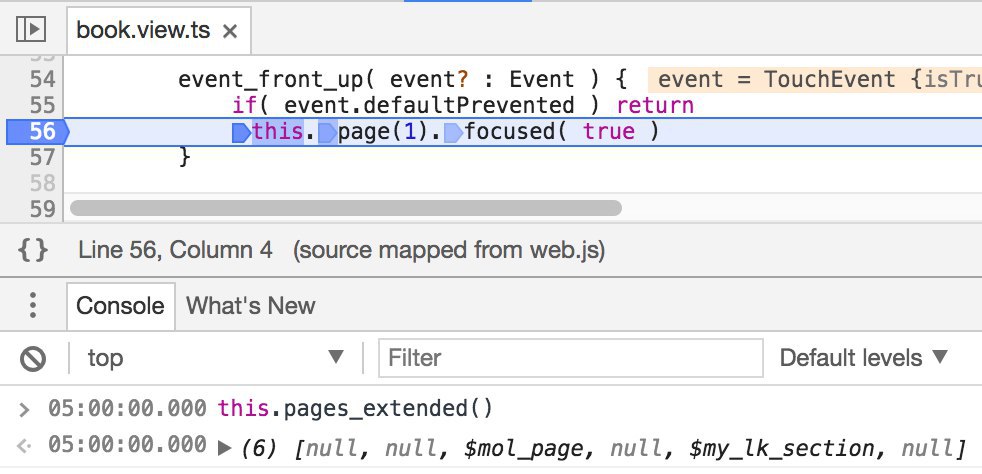Image resolution: width=982 pixels, height=474 pixels.
Task: Click the inline breakpoint marker before page(1)
Action: point(327,133)
